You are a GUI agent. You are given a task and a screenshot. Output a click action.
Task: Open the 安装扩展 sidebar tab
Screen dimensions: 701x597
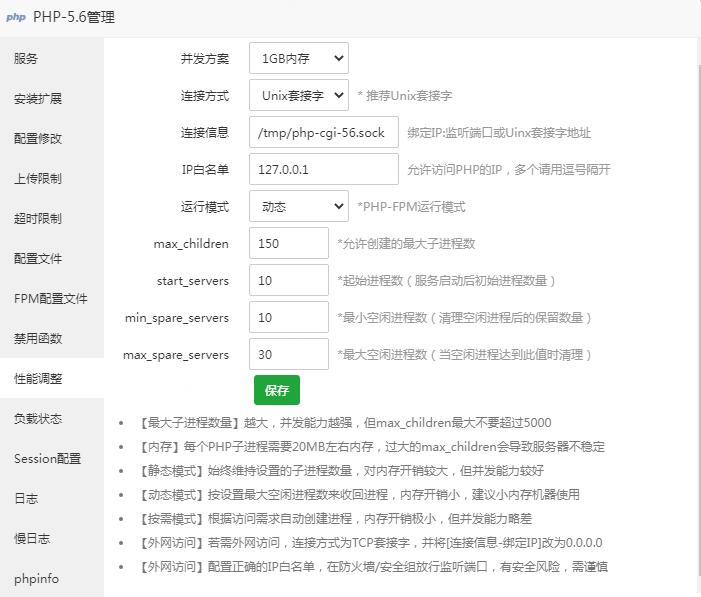(x=52, y=98)
